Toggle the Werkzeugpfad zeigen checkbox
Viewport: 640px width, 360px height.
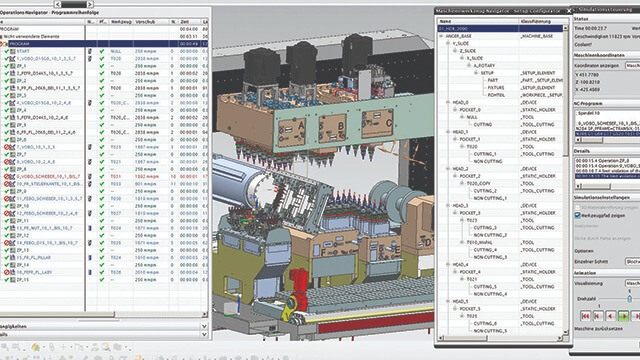click(x=577, y=216)
